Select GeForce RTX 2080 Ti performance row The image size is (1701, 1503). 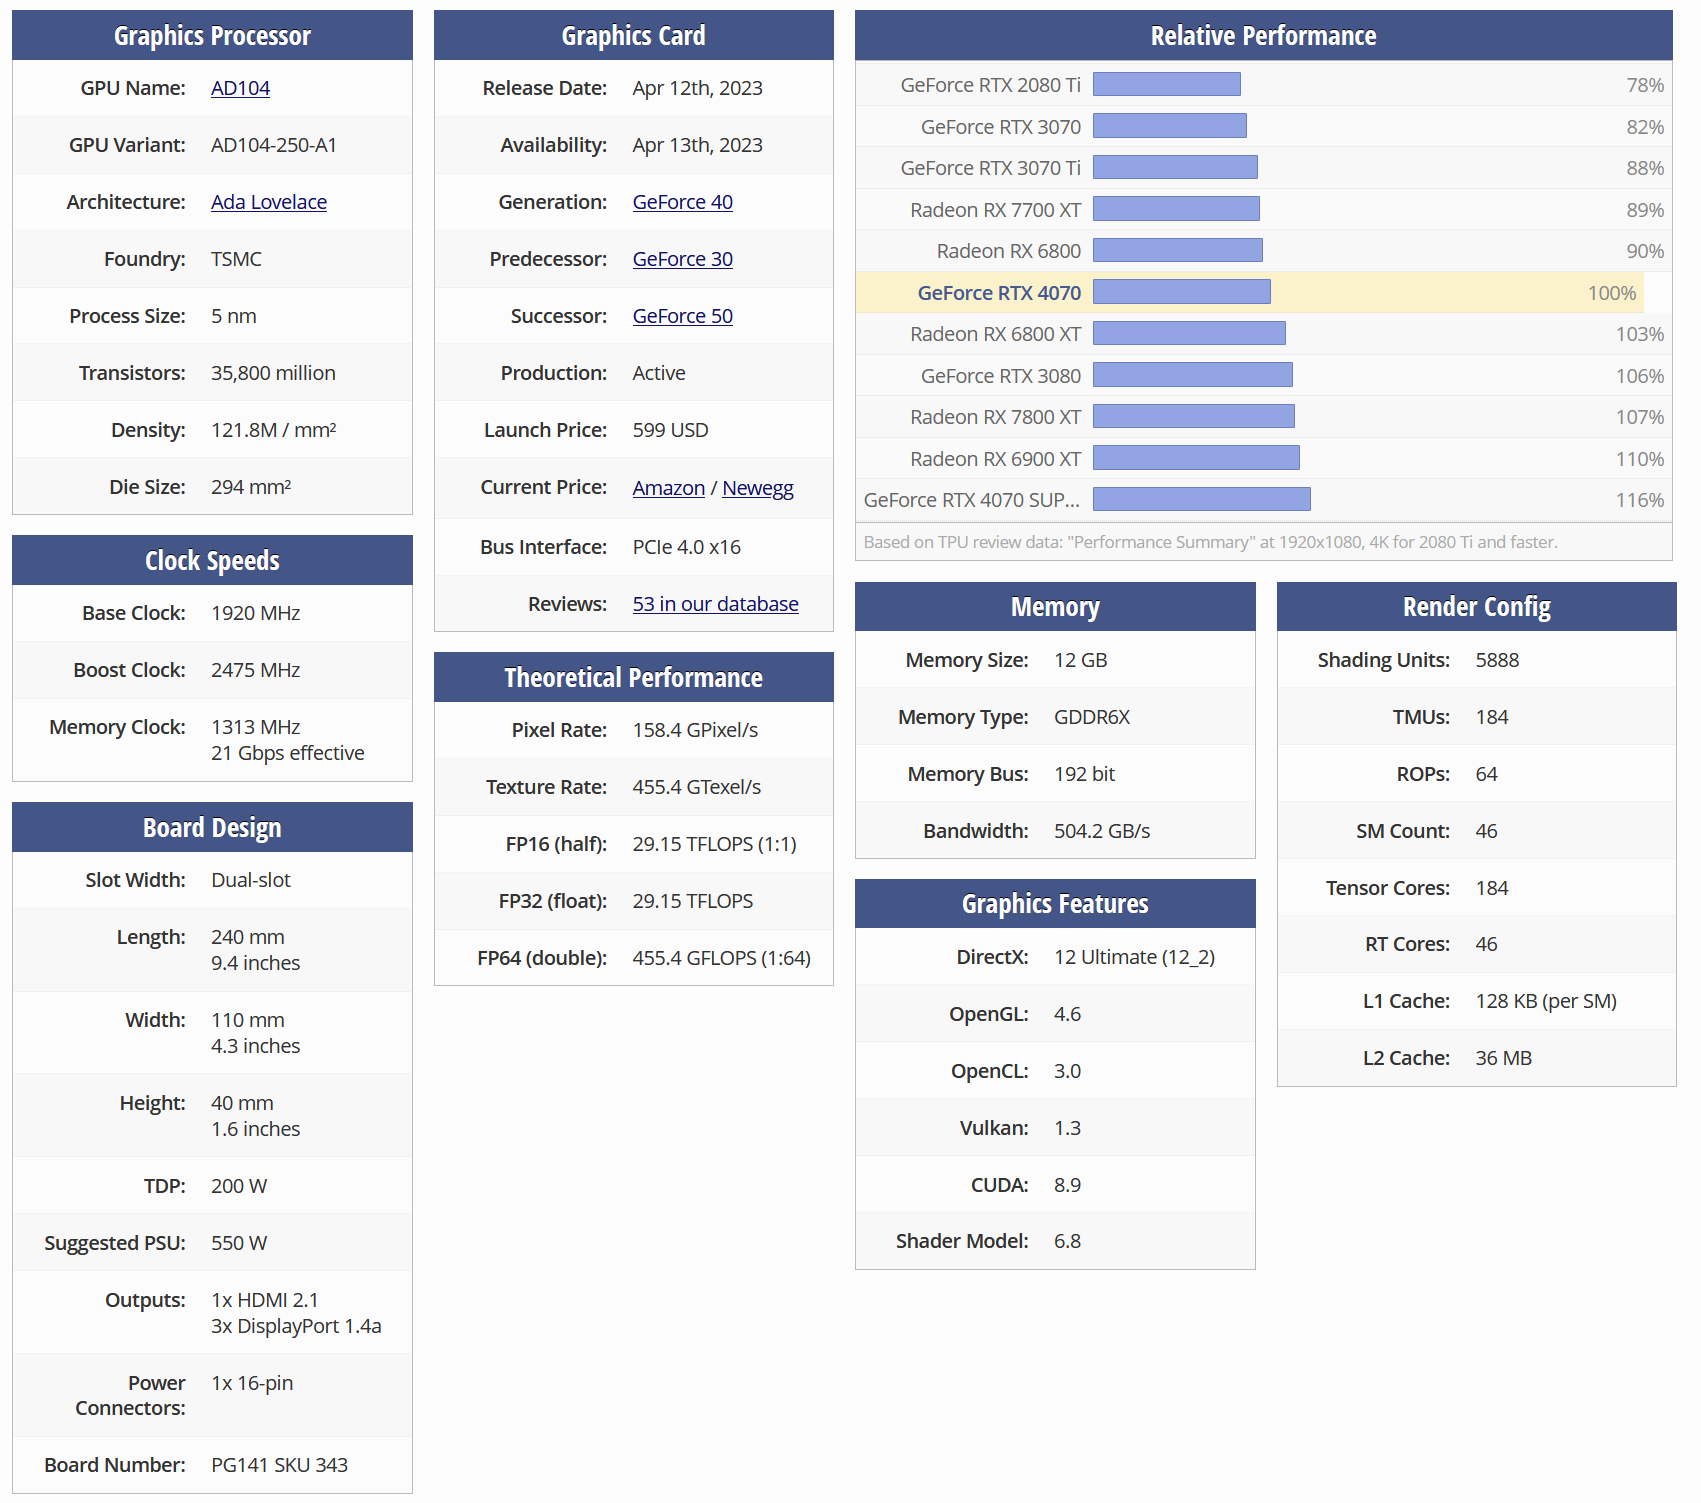pos(1264,85)
